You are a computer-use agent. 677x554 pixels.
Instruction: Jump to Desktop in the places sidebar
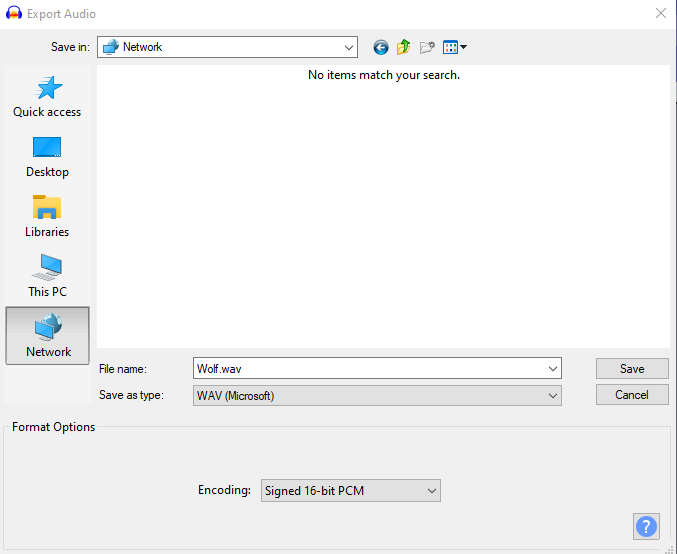47,157
